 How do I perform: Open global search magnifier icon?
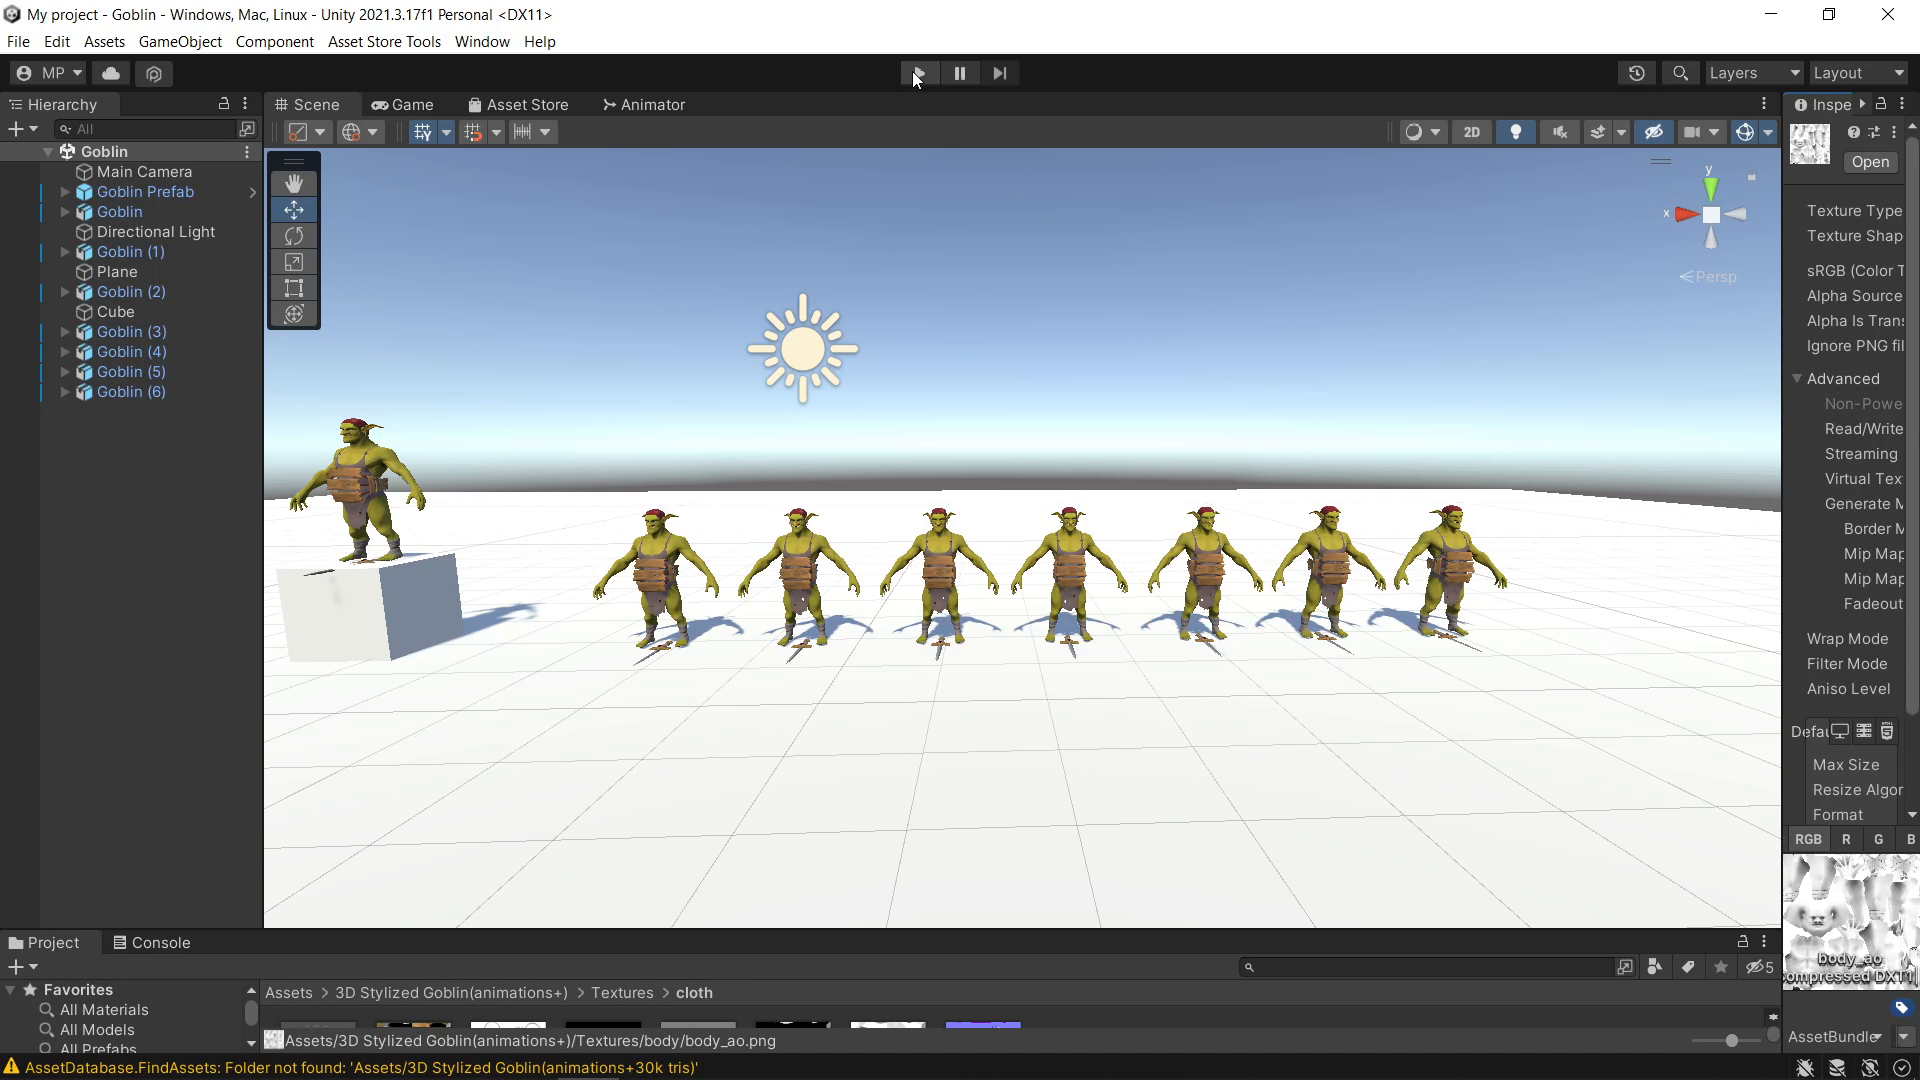(x=1680, y=73)
